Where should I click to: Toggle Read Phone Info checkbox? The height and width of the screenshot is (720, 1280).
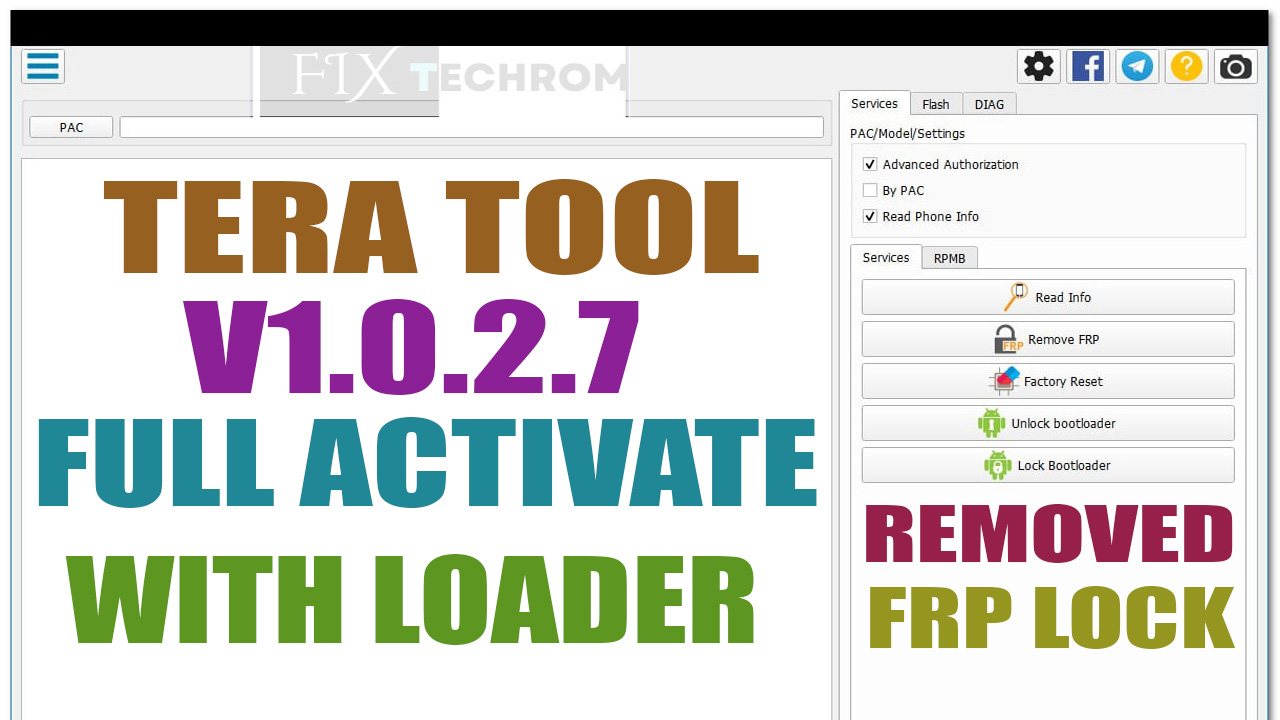coord(870,216)
